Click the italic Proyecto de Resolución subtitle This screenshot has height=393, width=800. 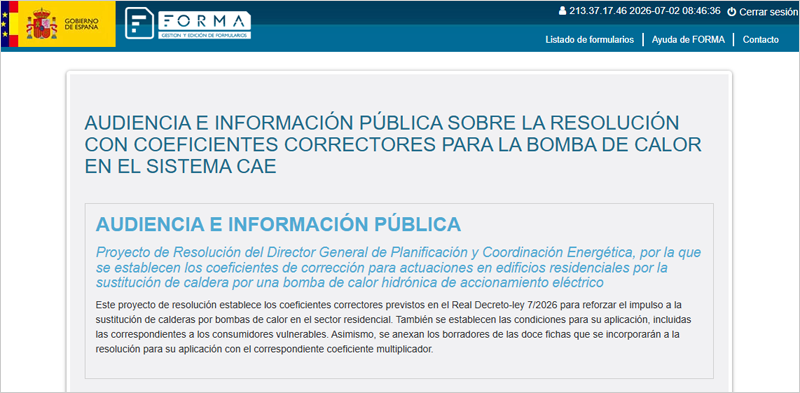tap(398, 267)
